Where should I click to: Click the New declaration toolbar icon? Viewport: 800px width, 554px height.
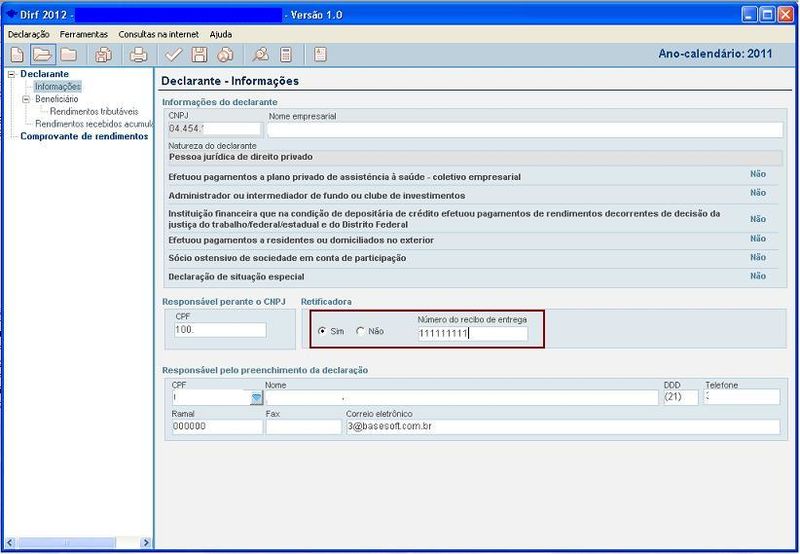click(17, 54)
